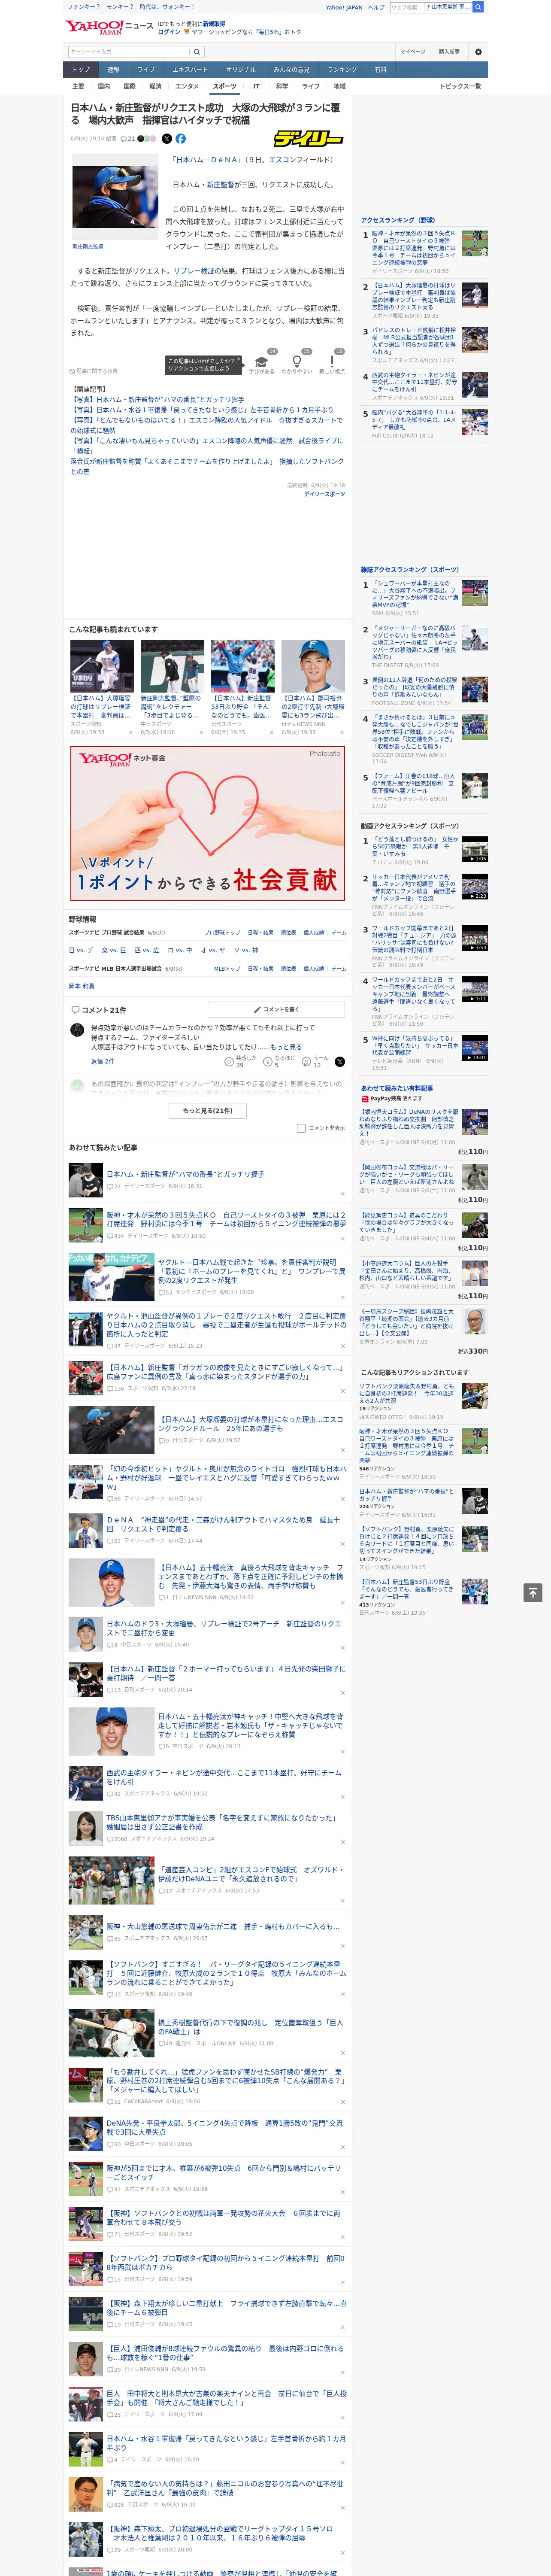Click 記事に関する報告 report link
Image resolution: width=551 pixels, height=2576 pixels.
point(94,371)
